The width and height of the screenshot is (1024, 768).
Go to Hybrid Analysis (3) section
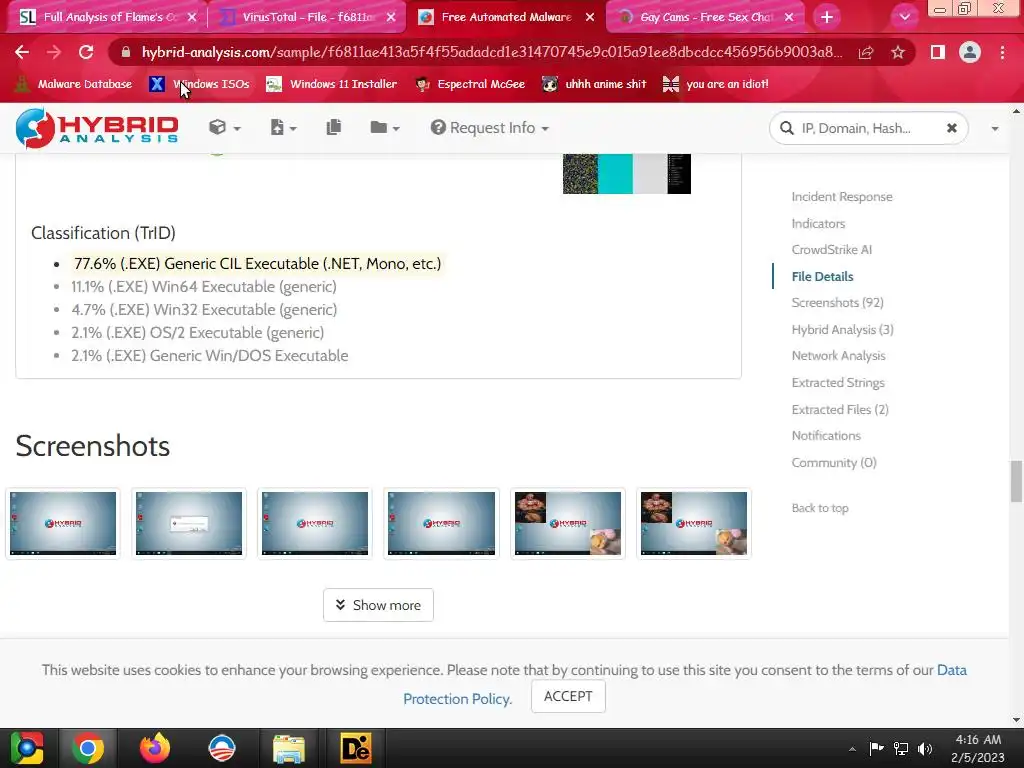842,330
